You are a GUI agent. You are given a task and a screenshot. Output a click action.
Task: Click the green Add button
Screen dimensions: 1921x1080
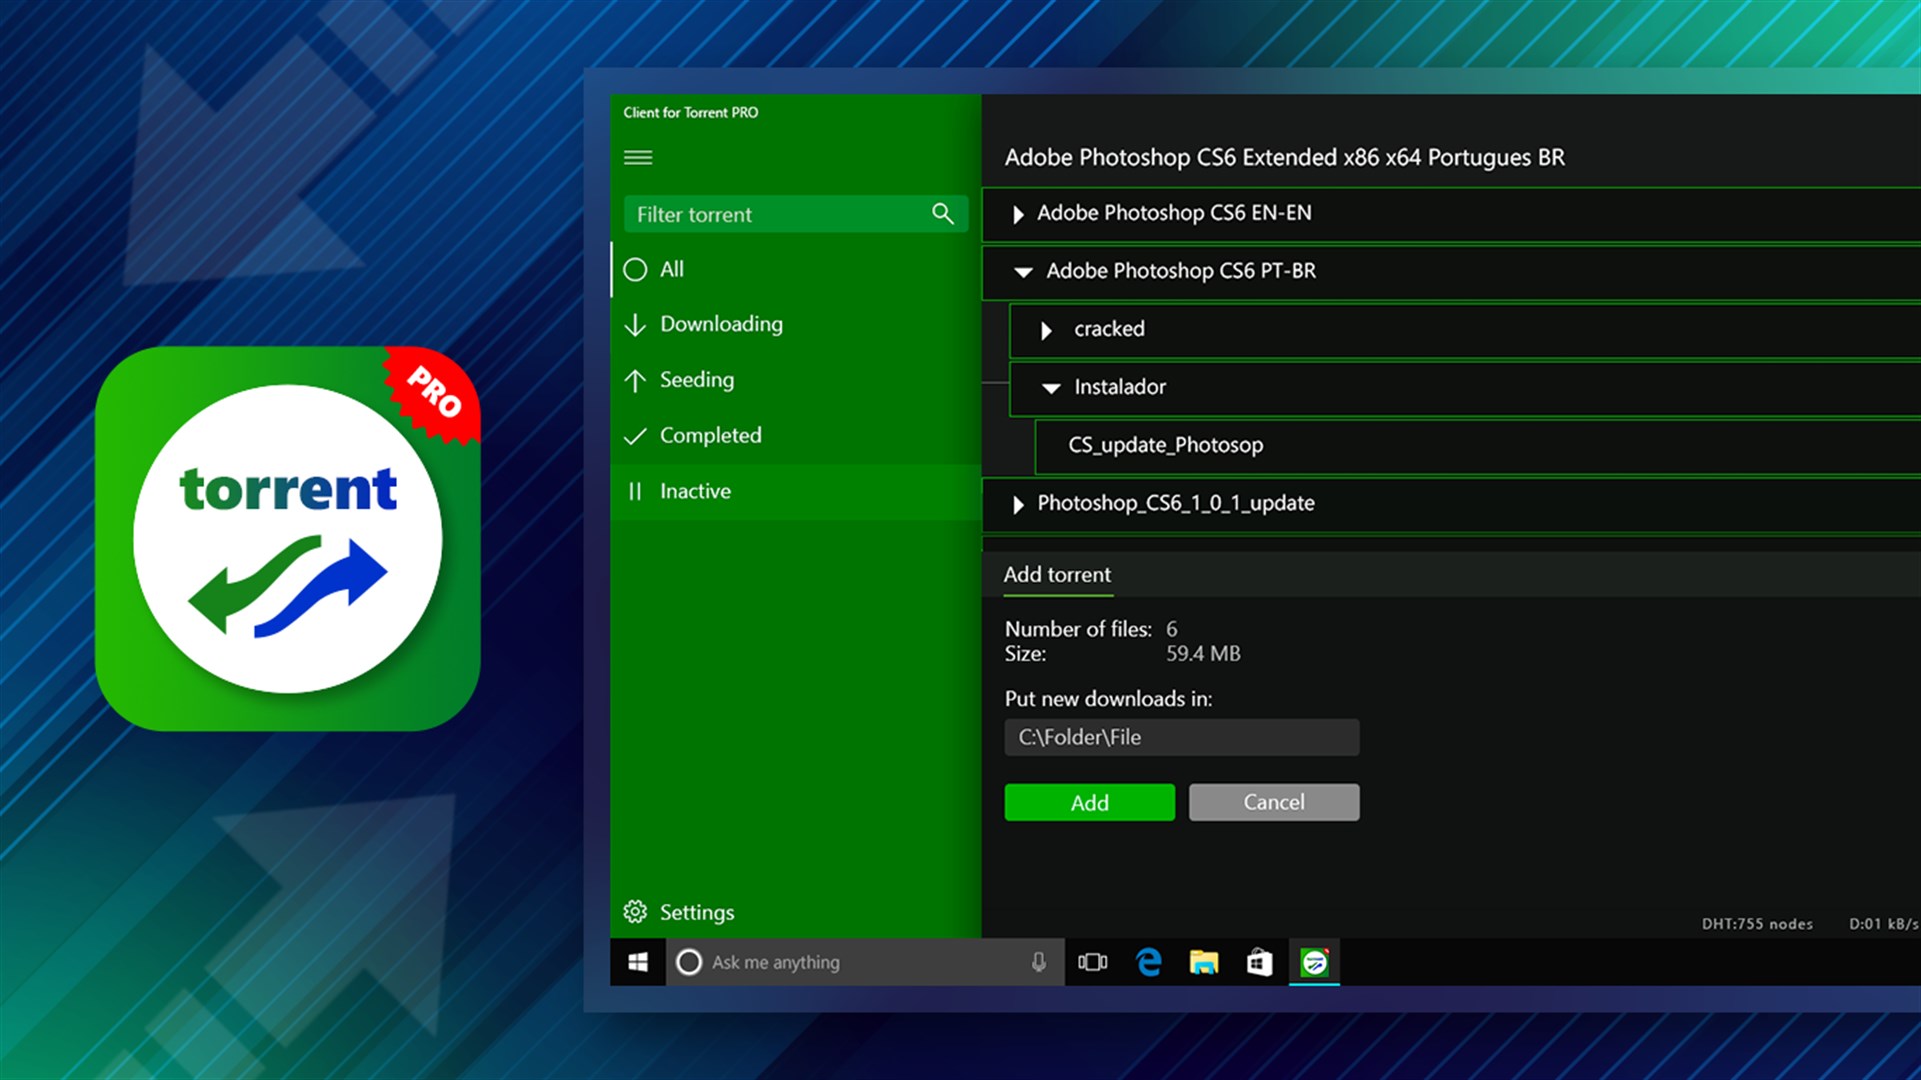1089,802
